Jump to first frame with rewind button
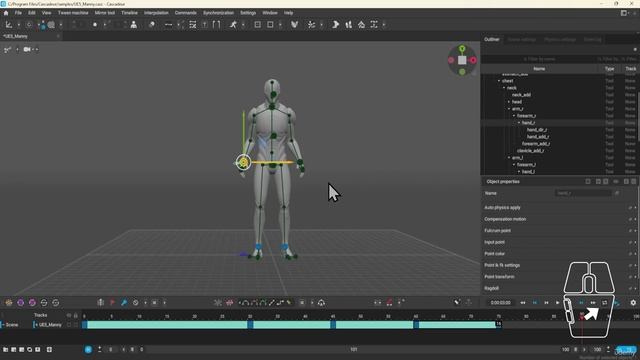The height and width of the screenshot is (360, 640). pyautogui.click(x=523, y=303)
